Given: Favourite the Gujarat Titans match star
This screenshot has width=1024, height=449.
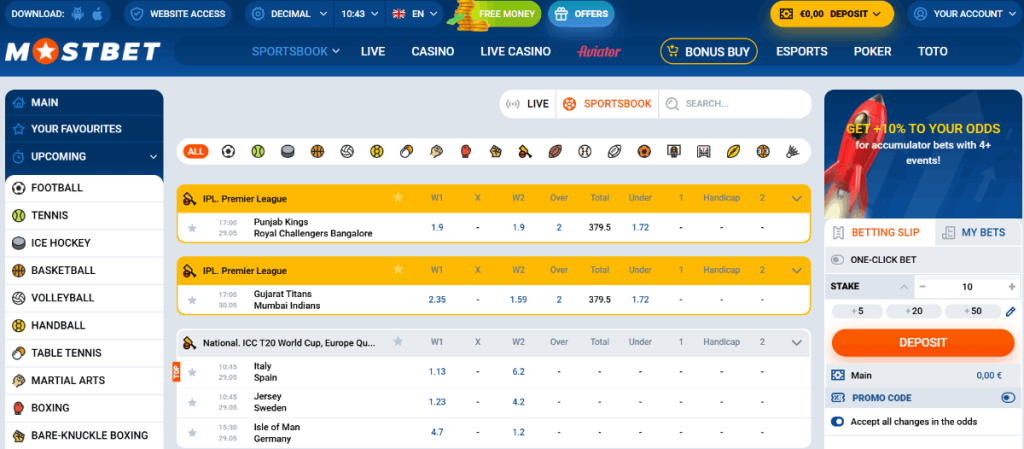Looking at the screenshot, I should [192, 300].
